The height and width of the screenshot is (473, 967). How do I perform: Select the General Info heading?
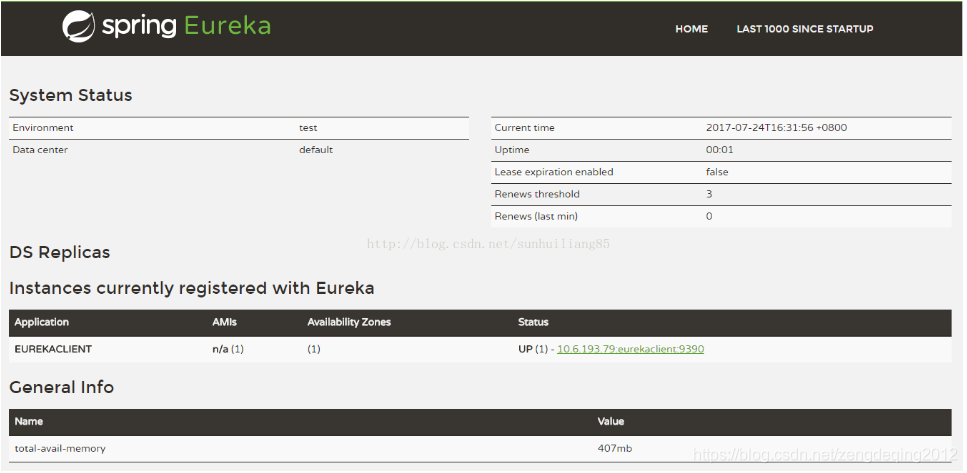(62, 387)
